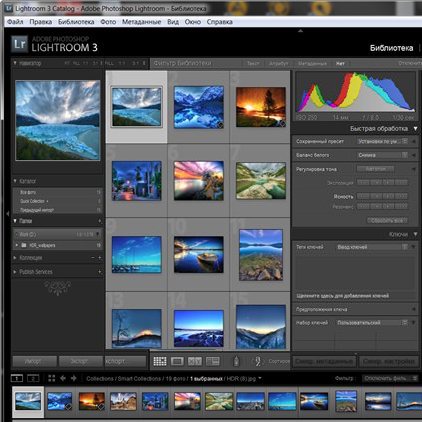Select the Метаданные library filter

(312, 63)
